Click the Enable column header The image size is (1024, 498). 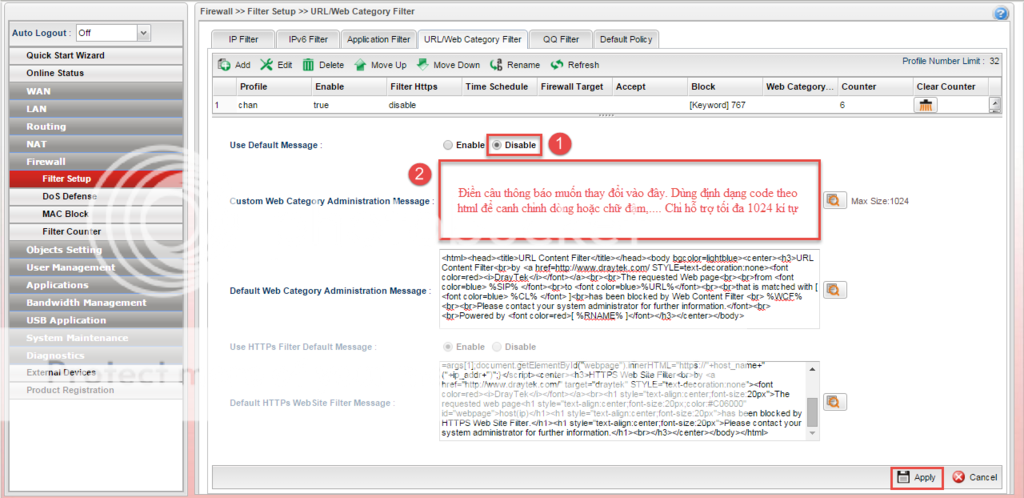pos(348,86)
